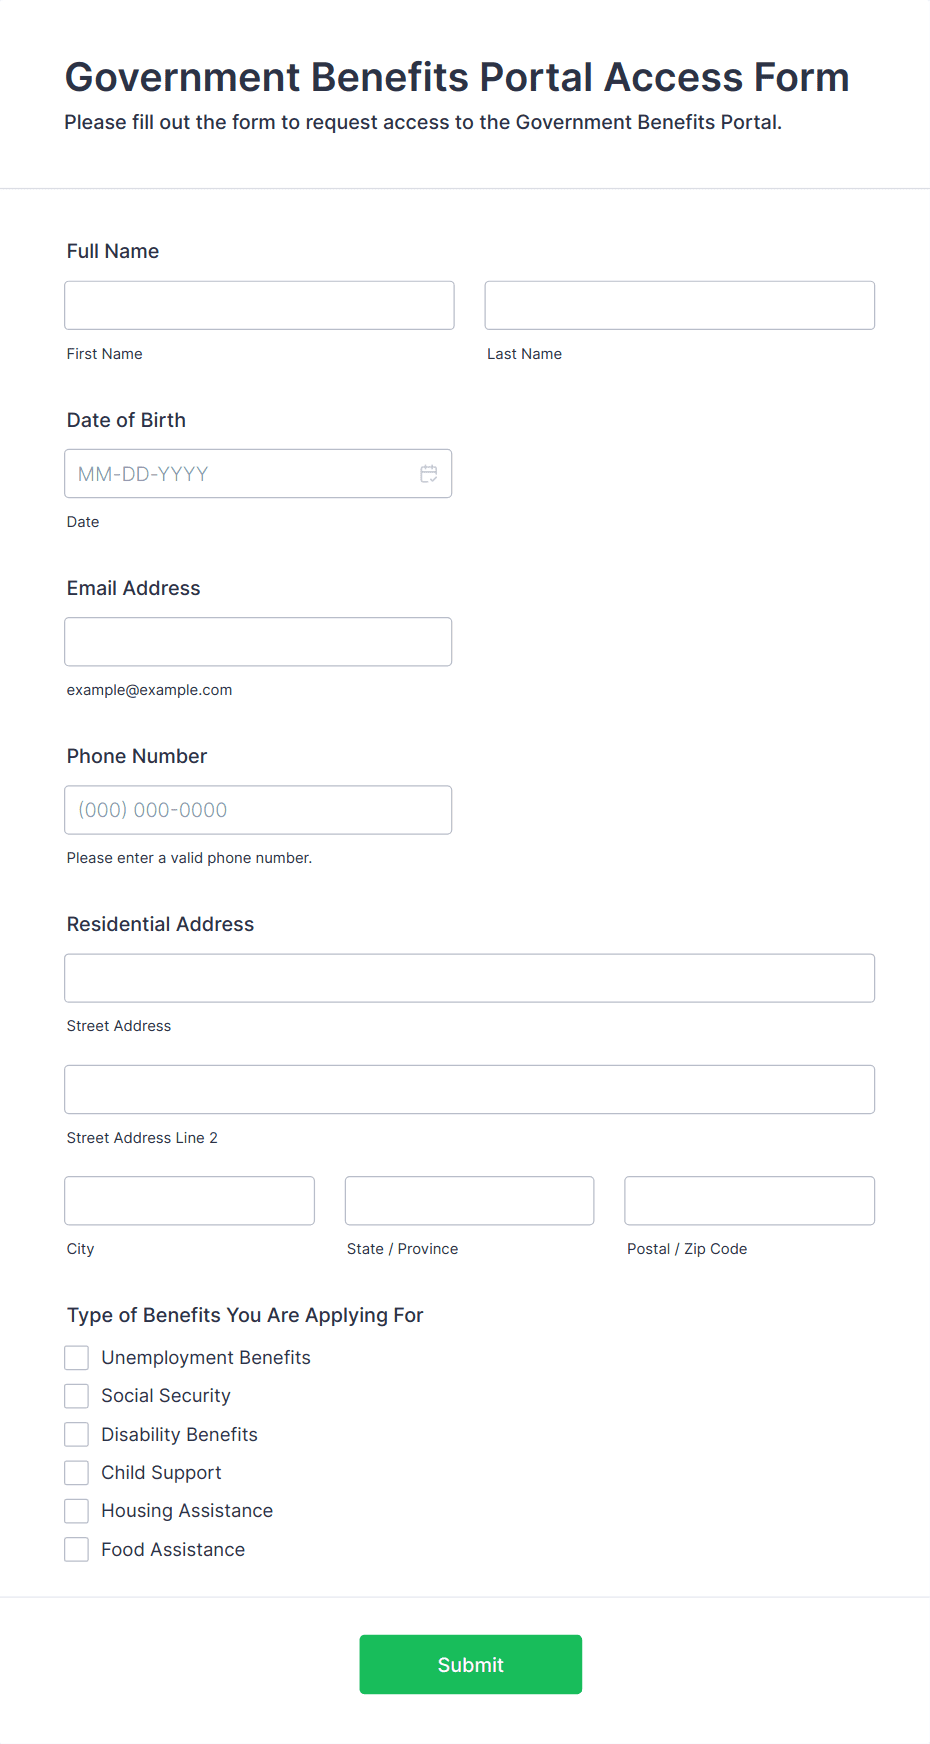The image size is (930, 1744).
Task: Click the Food Assistance label text
Action: (172, 1549)
